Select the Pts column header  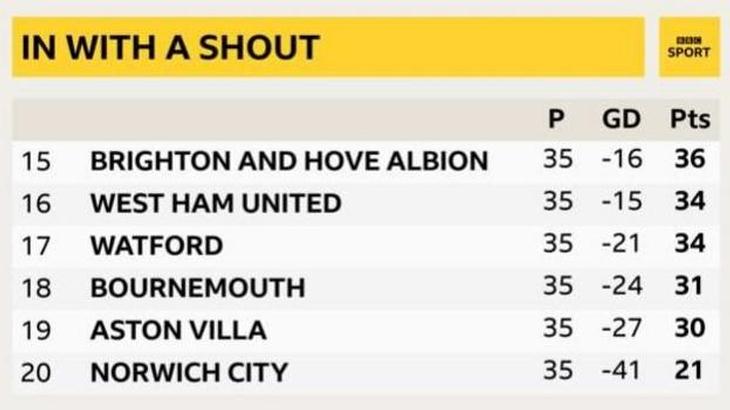tap(689, 119)
